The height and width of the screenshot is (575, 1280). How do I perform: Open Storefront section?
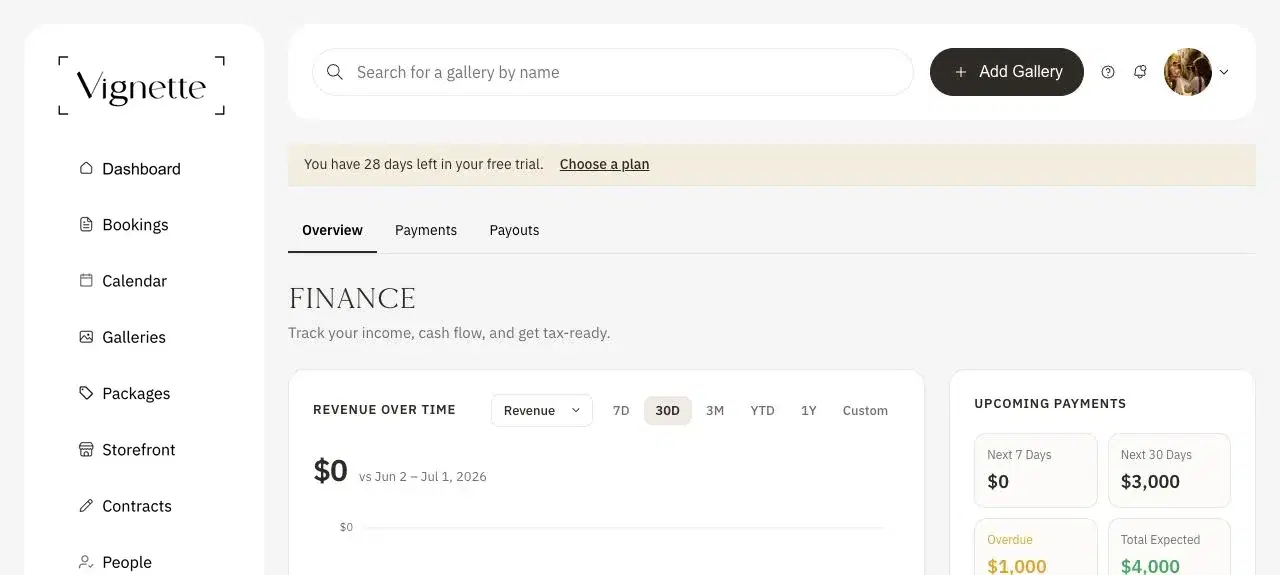coord(138,450)
